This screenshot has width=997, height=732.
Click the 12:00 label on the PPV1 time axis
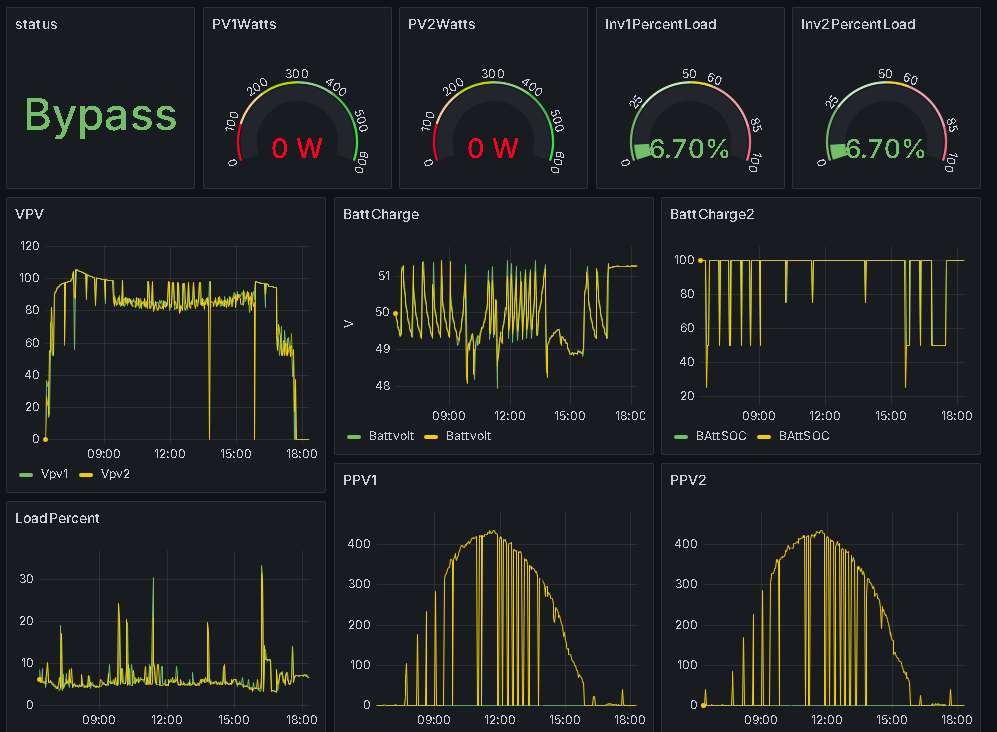point(500,720)
